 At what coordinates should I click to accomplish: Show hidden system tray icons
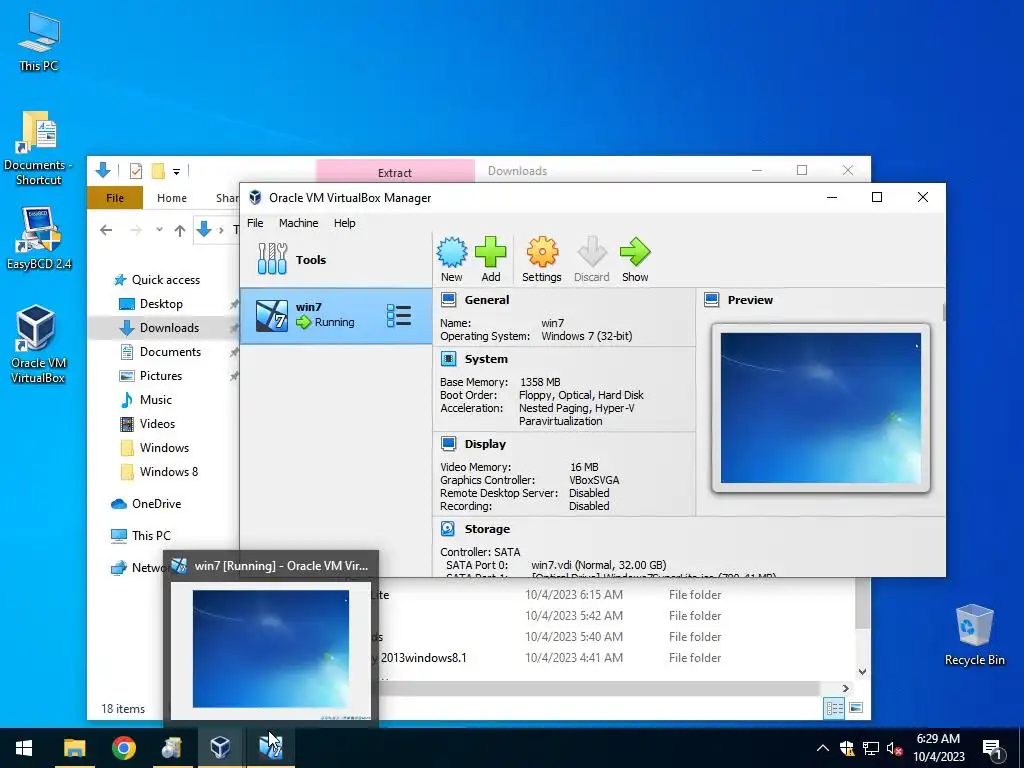point(823,748)
